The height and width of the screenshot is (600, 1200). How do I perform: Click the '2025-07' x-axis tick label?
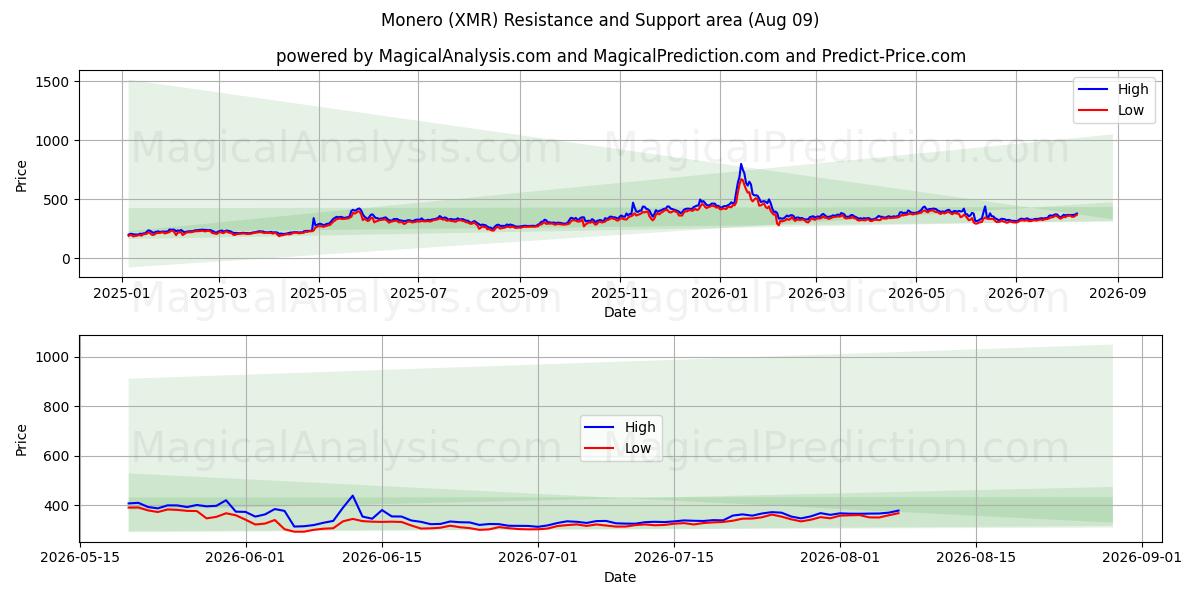click(418, 294)
